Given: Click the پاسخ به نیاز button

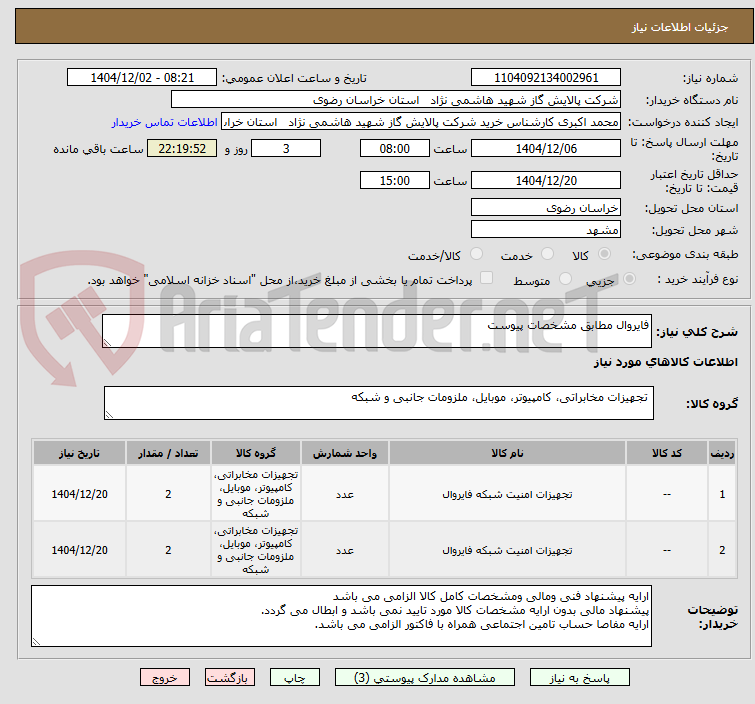Looking at the screenshot, I should [x=580, y=678].
